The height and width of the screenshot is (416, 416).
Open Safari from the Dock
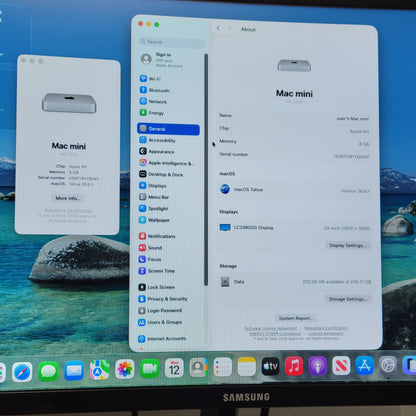coord(22,372)
